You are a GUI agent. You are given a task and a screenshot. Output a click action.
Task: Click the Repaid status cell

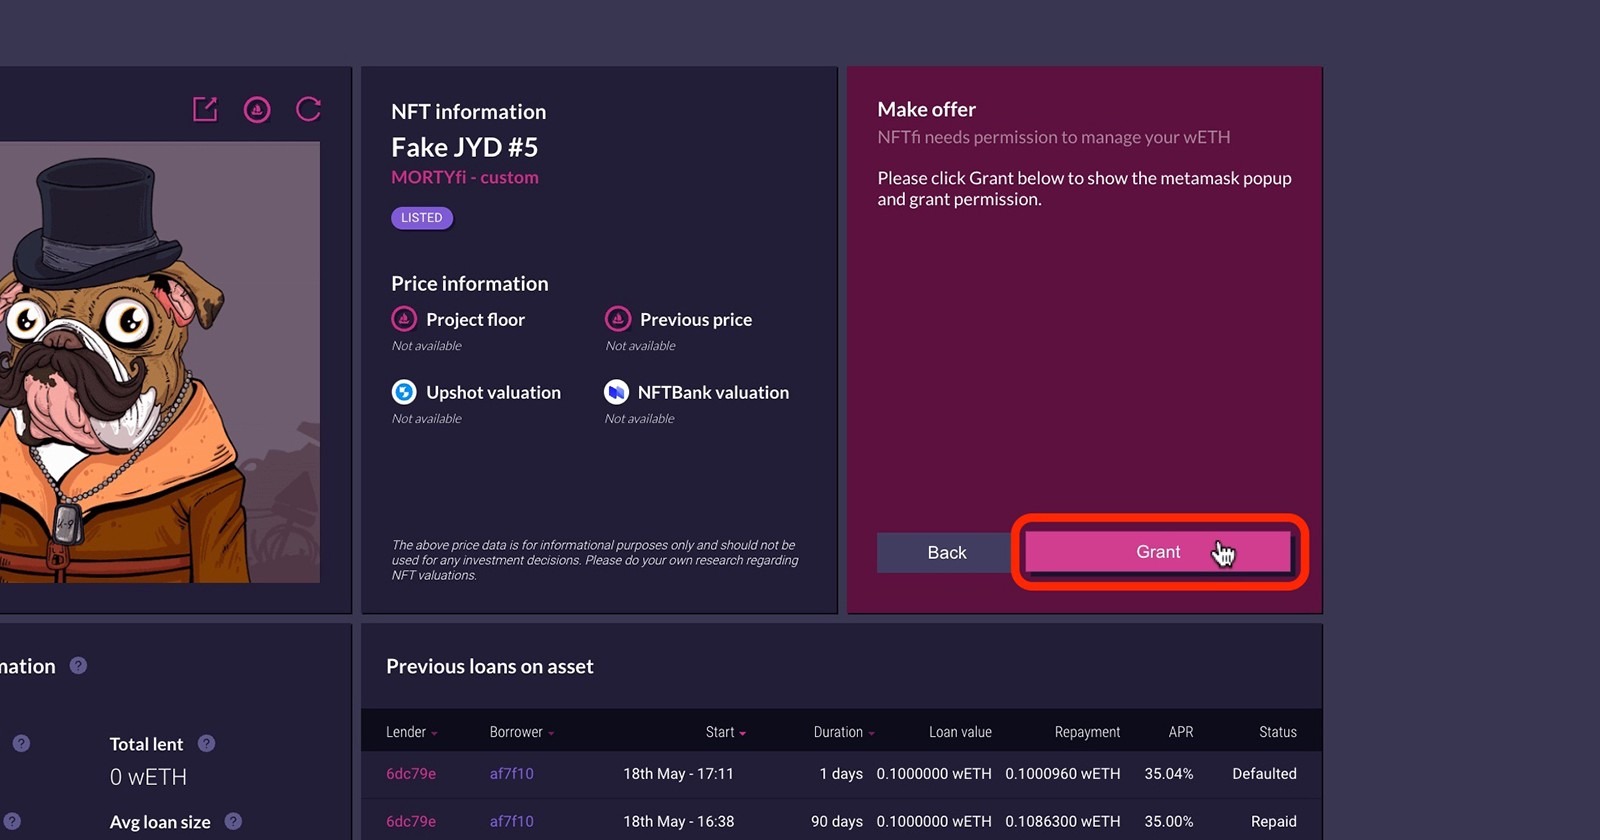(x=1274, y=821)
